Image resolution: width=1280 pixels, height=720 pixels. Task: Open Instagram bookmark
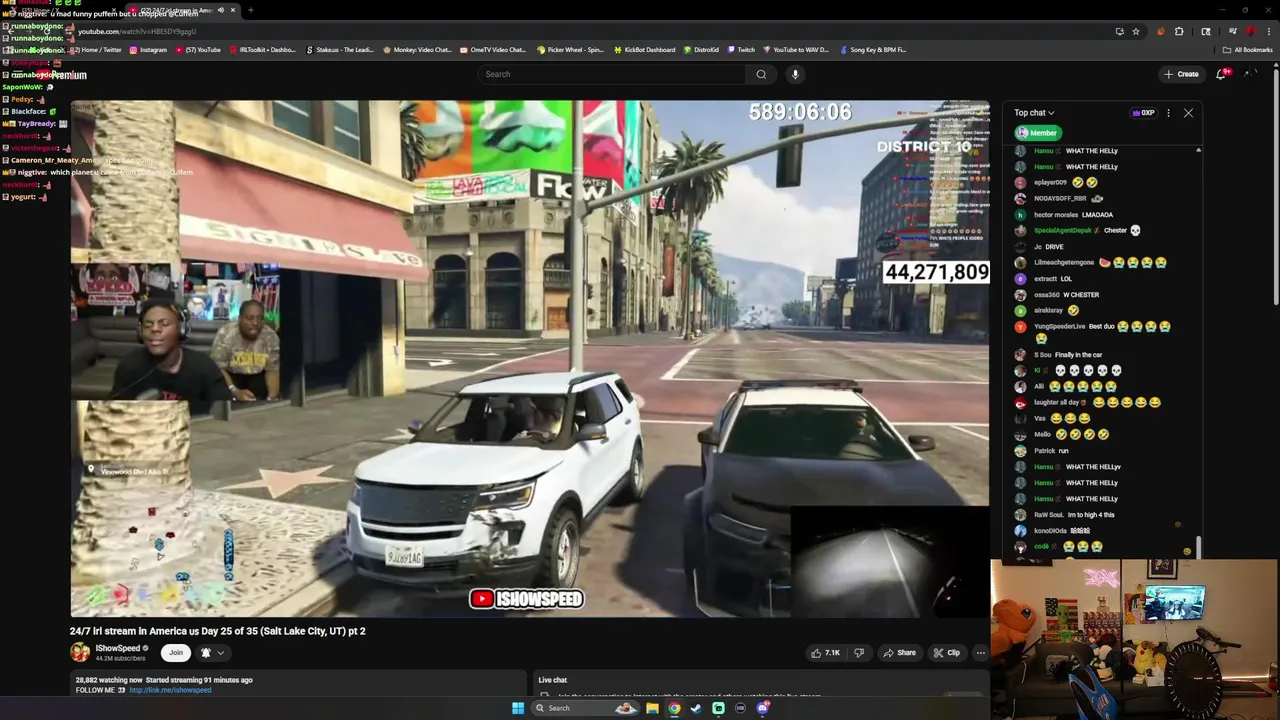[148, 50]
